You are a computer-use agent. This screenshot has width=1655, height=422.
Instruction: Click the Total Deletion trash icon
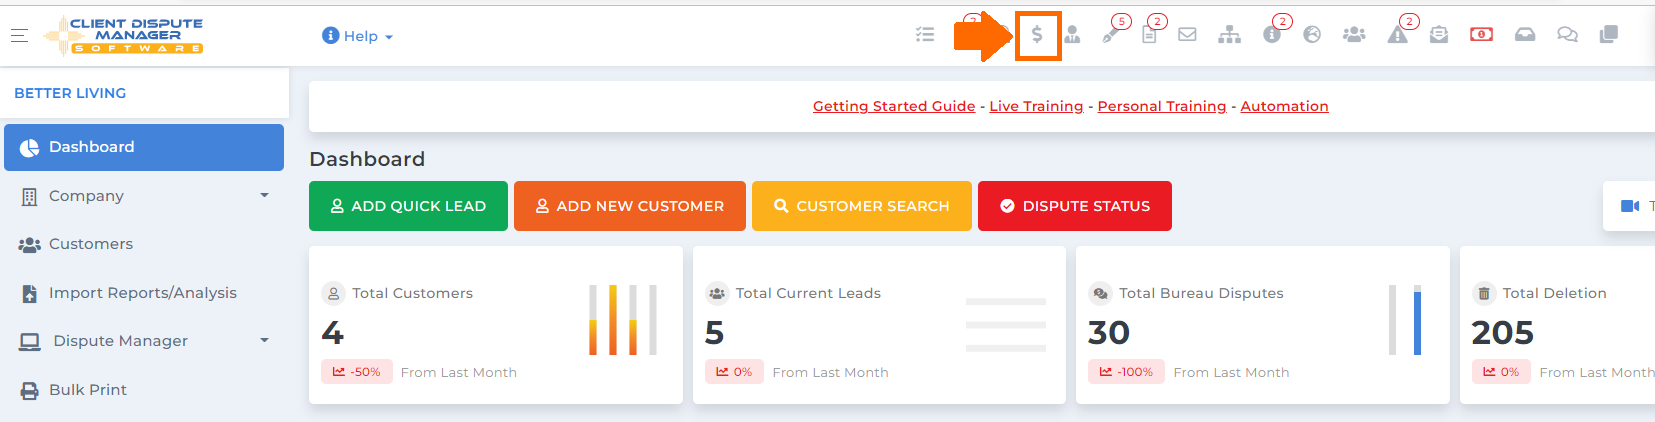[1484, 293]
